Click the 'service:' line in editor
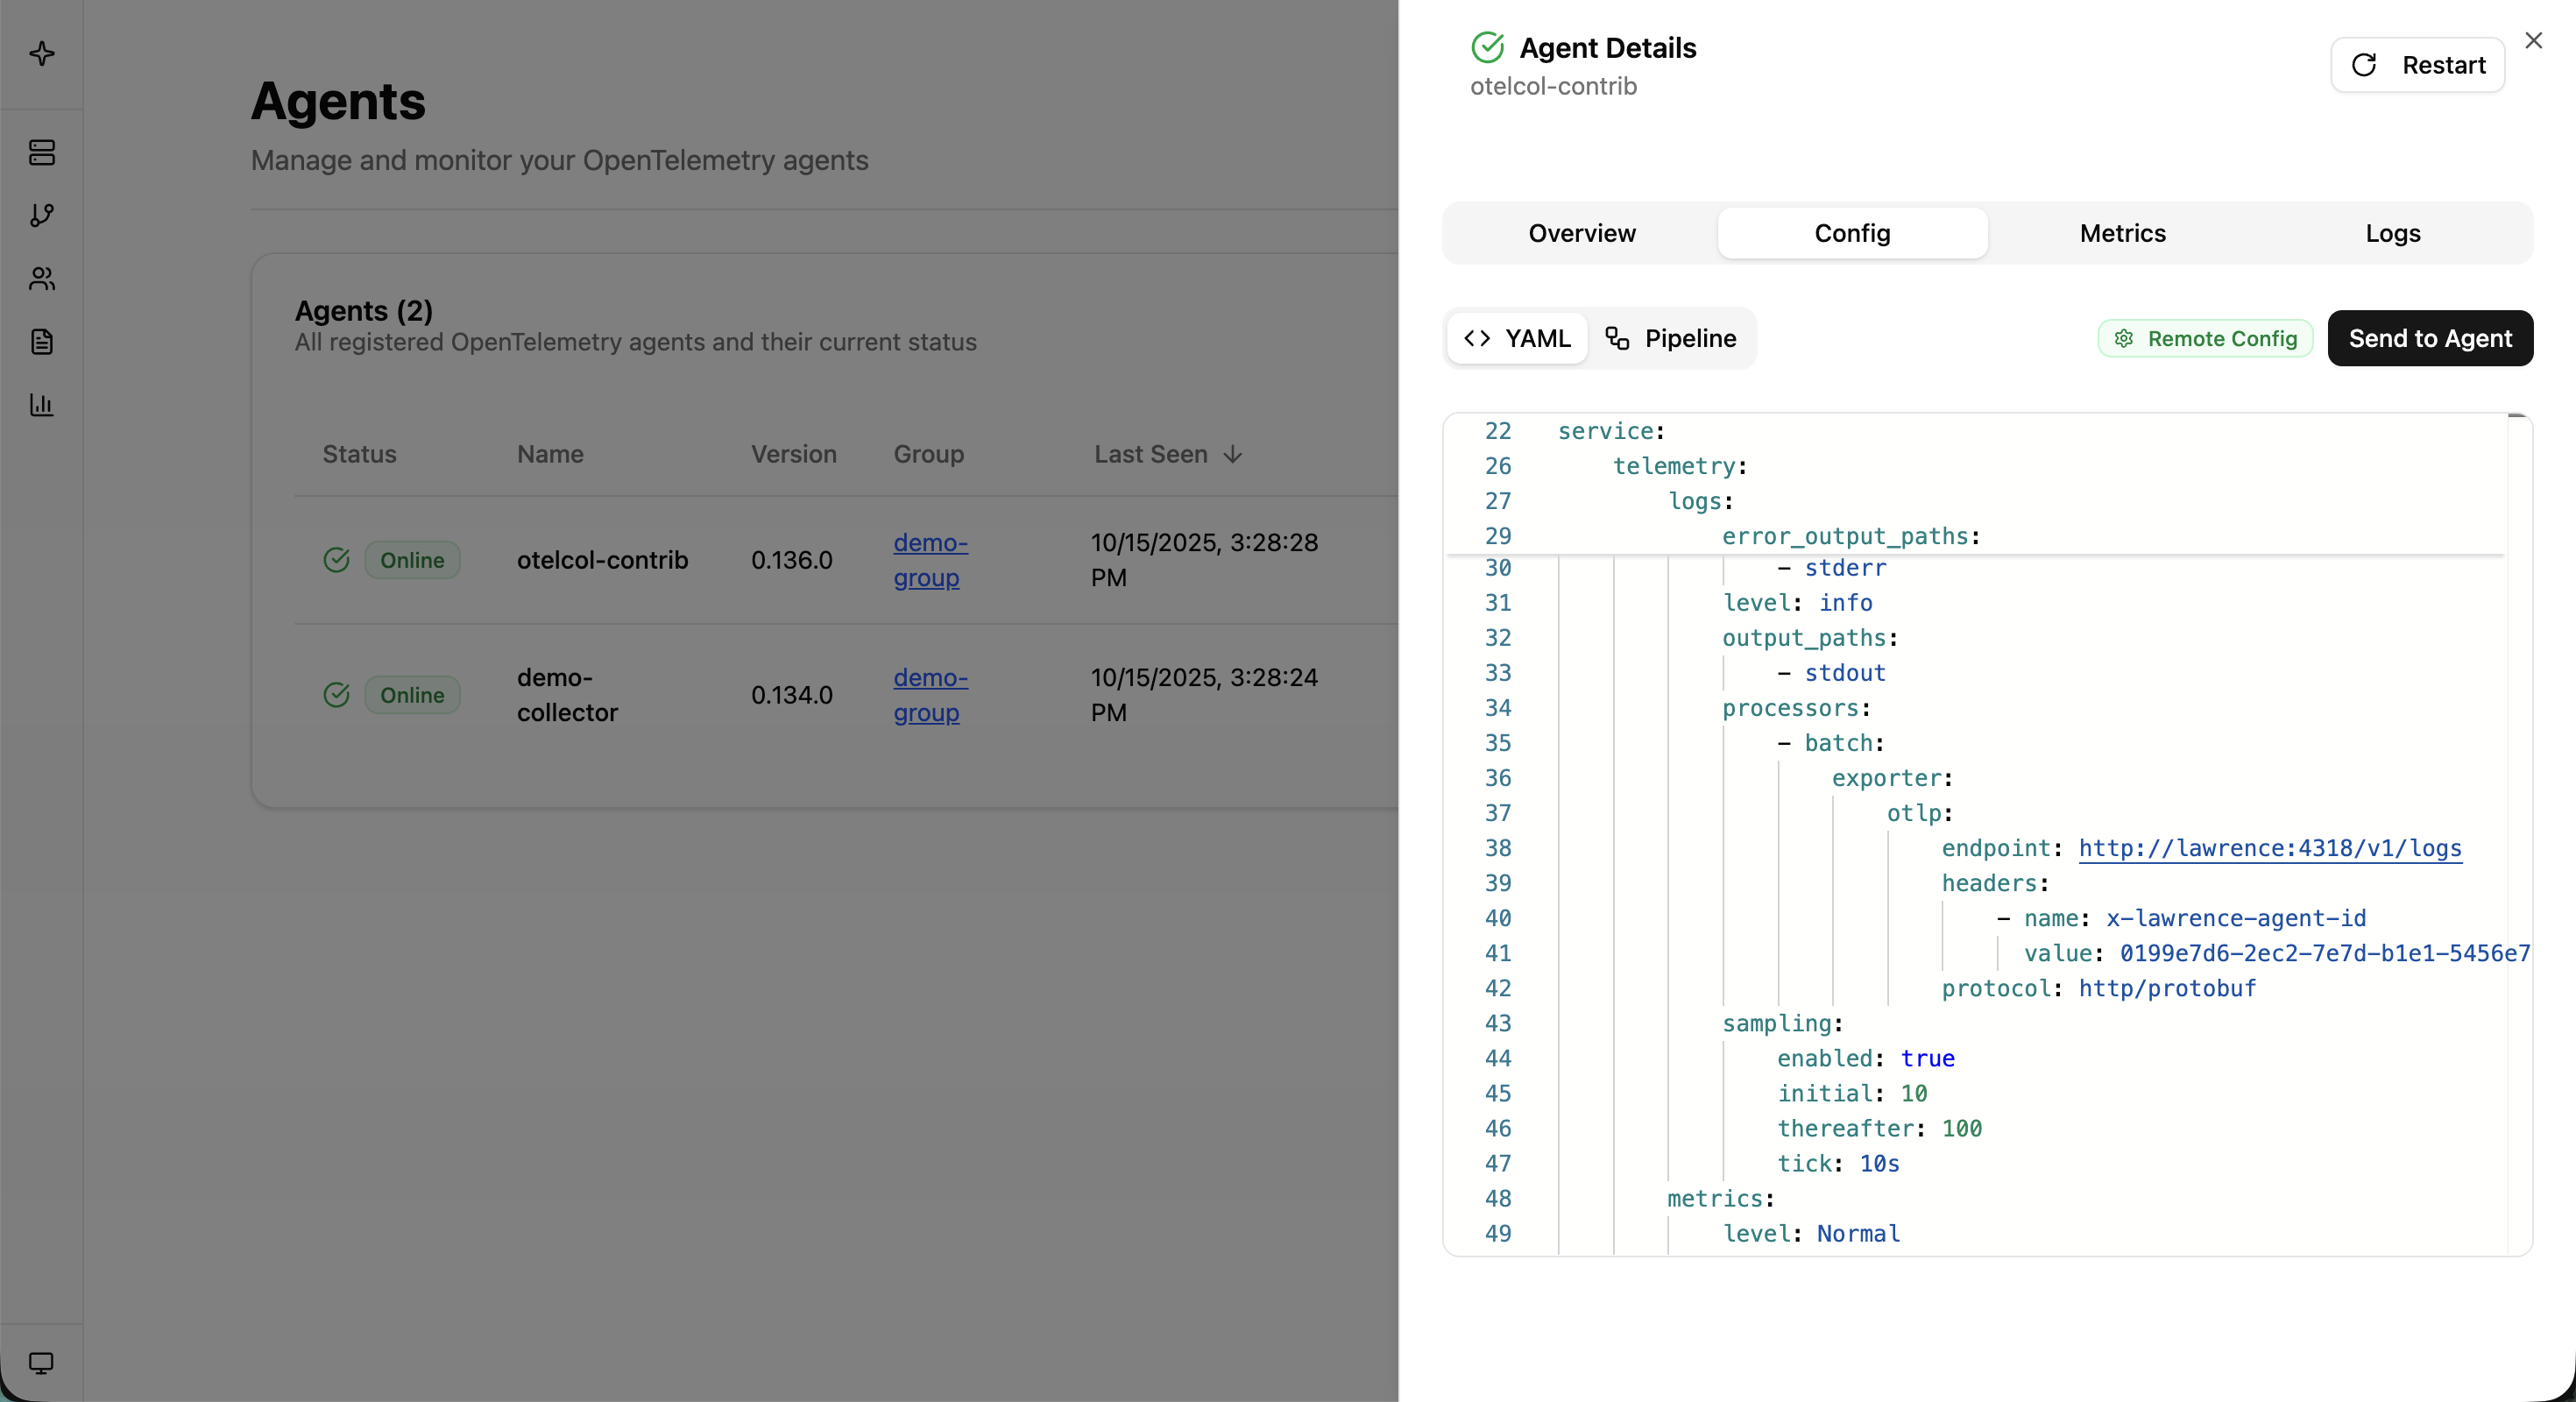2576x1402 pixels. 1611,431
